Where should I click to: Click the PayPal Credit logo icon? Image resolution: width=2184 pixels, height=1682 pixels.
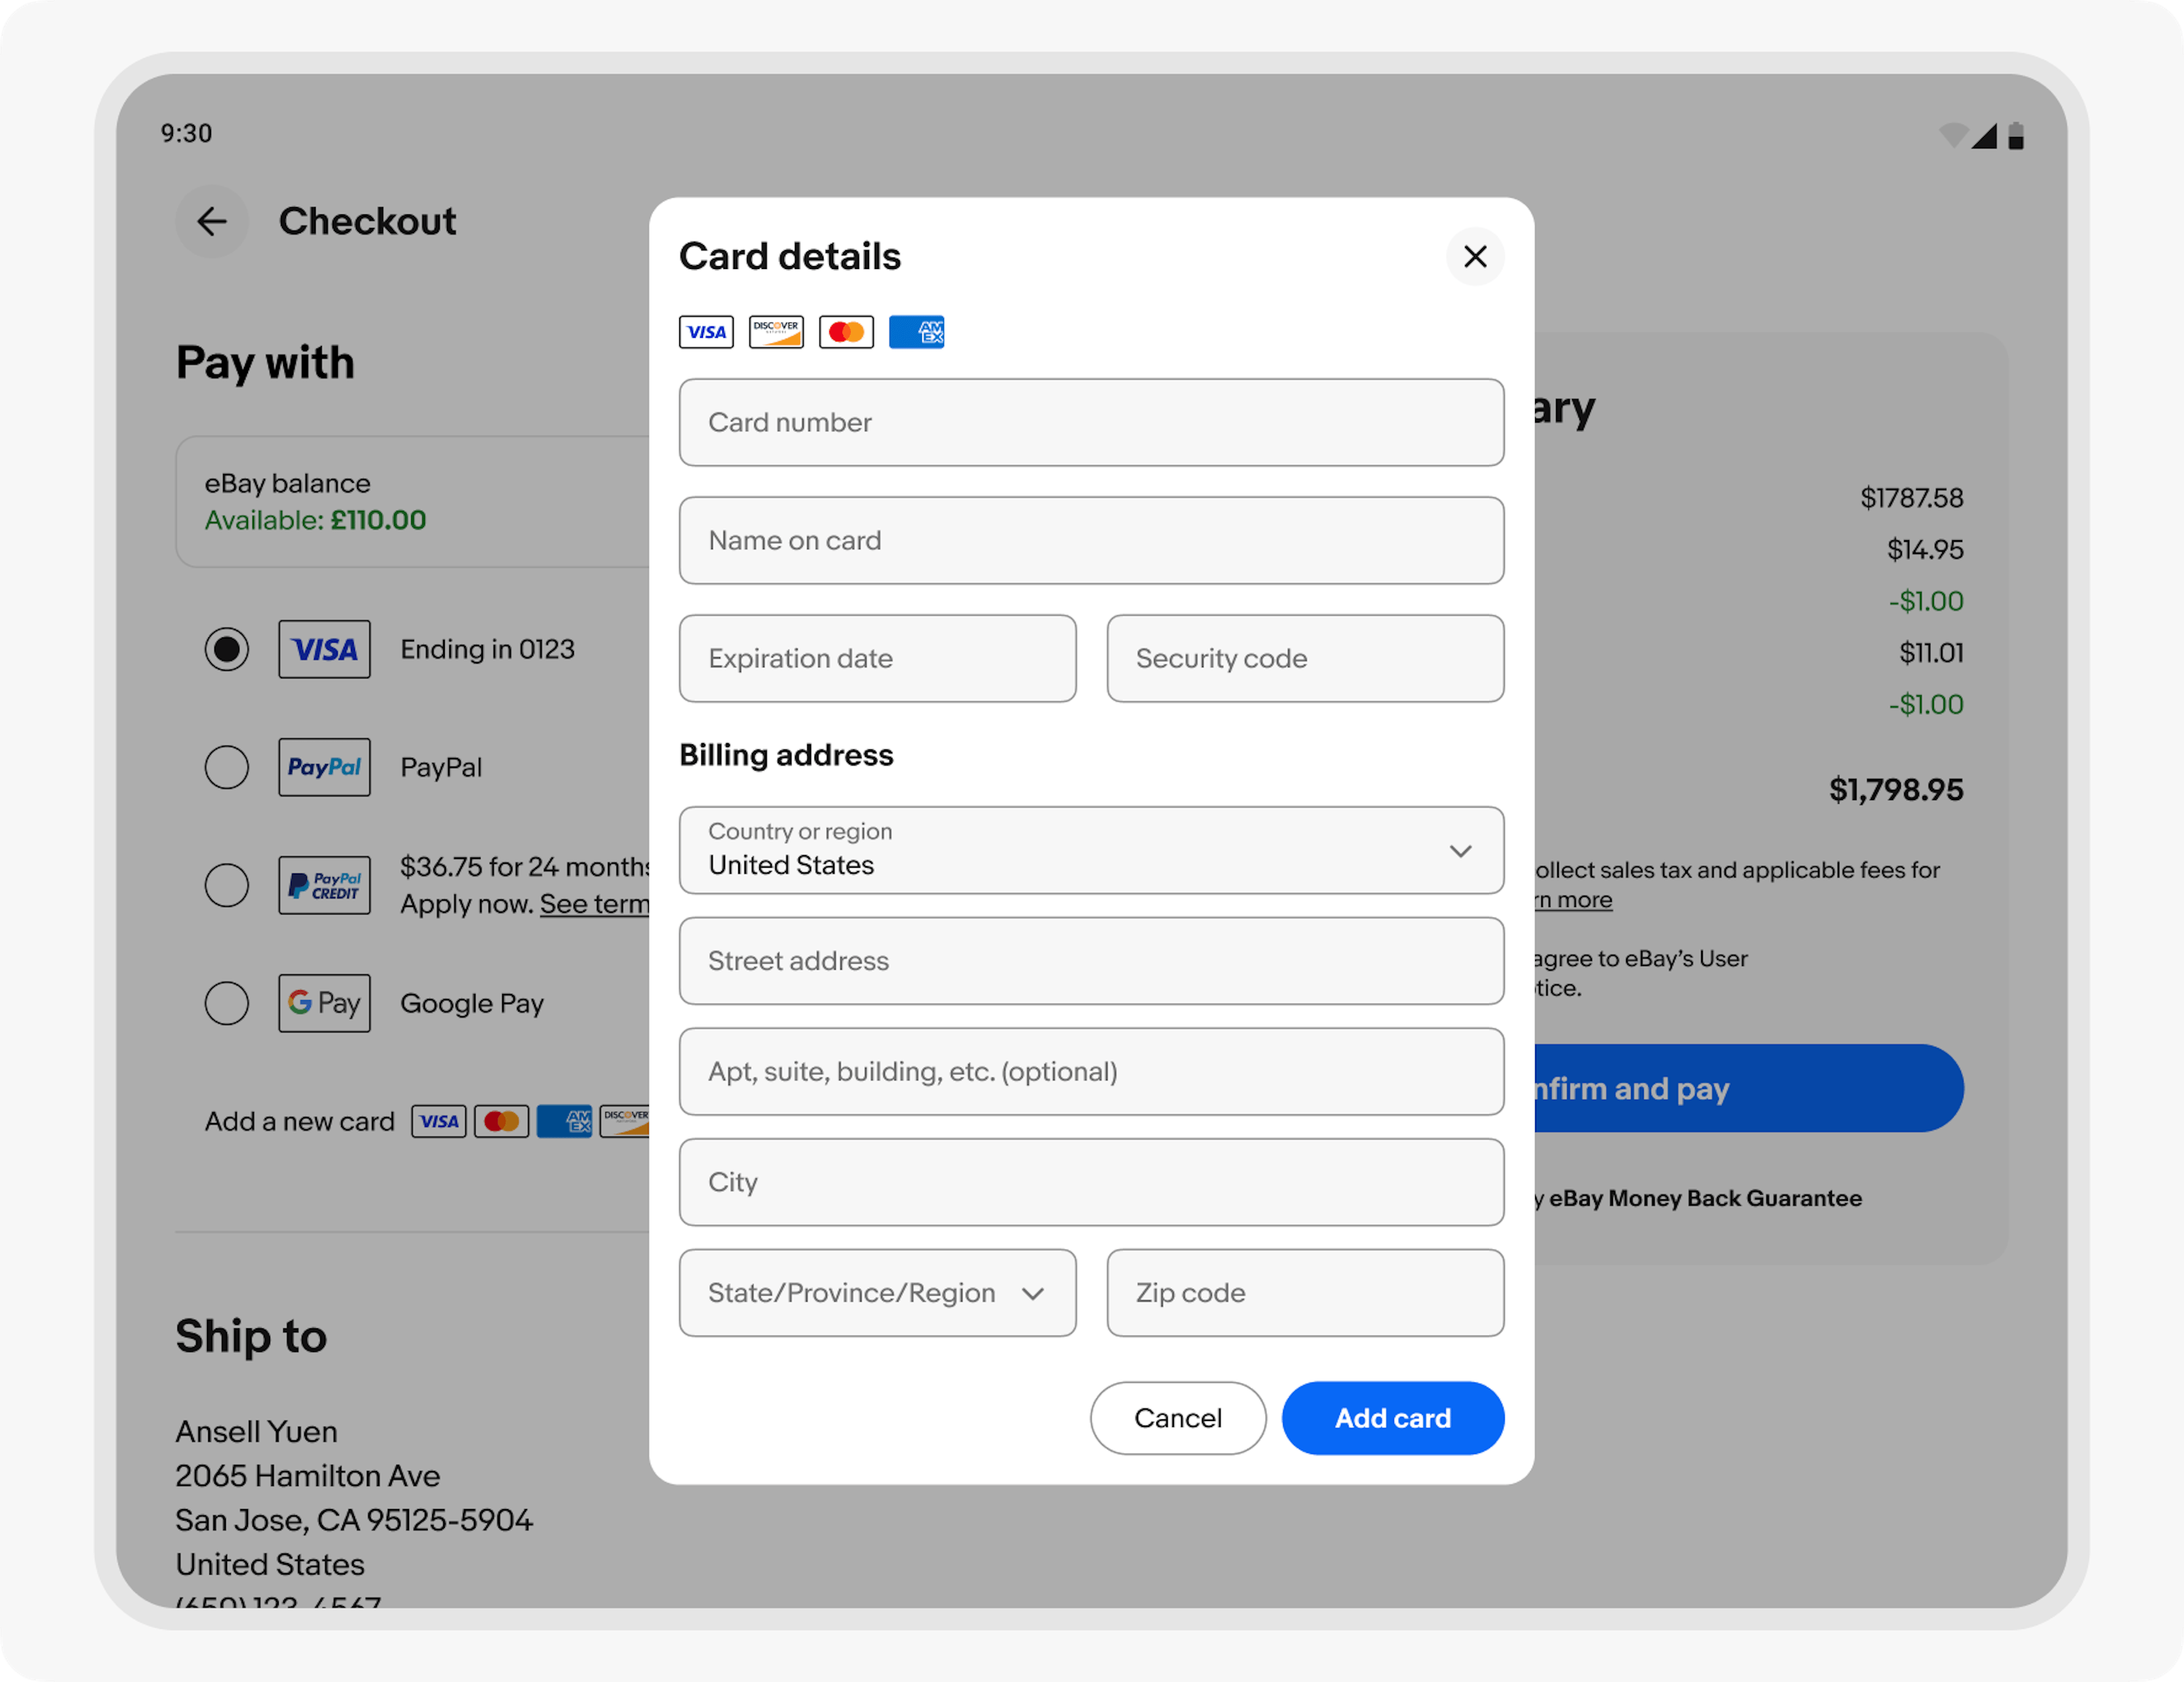pyautogui.click(x=324, y=885)
